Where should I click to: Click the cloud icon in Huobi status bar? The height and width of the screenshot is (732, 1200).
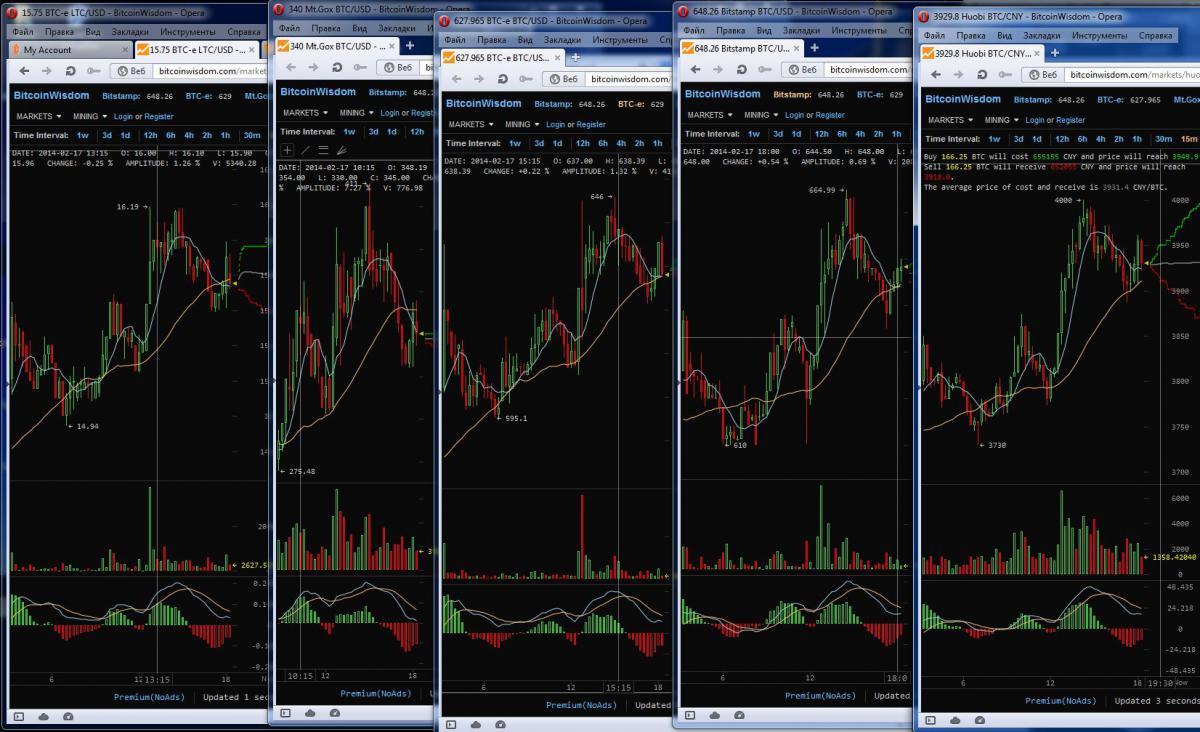956,721
